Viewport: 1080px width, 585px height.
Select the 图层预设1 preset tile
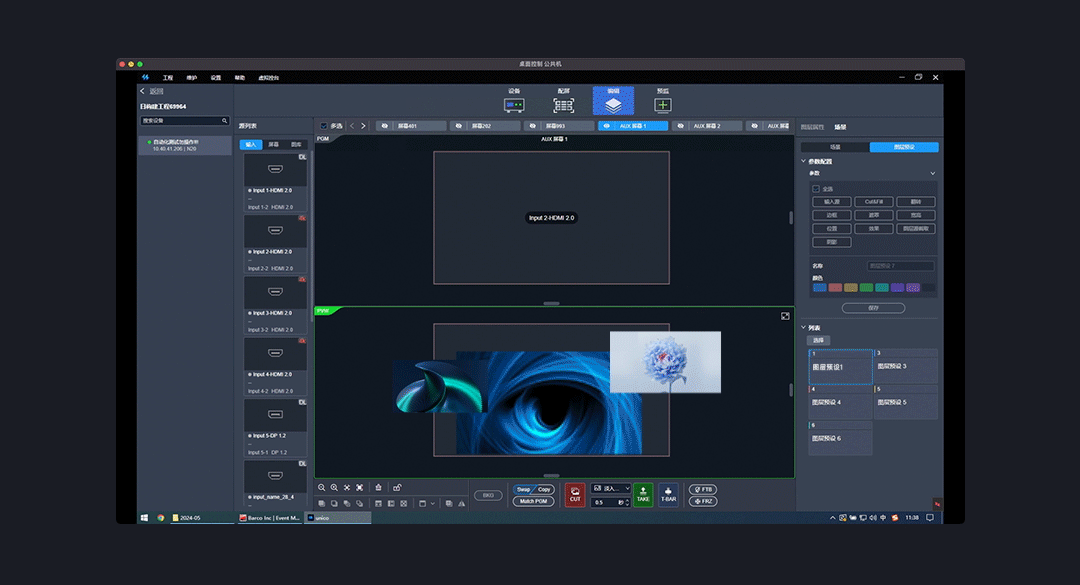pyautogui.click(x=840, y=367)
